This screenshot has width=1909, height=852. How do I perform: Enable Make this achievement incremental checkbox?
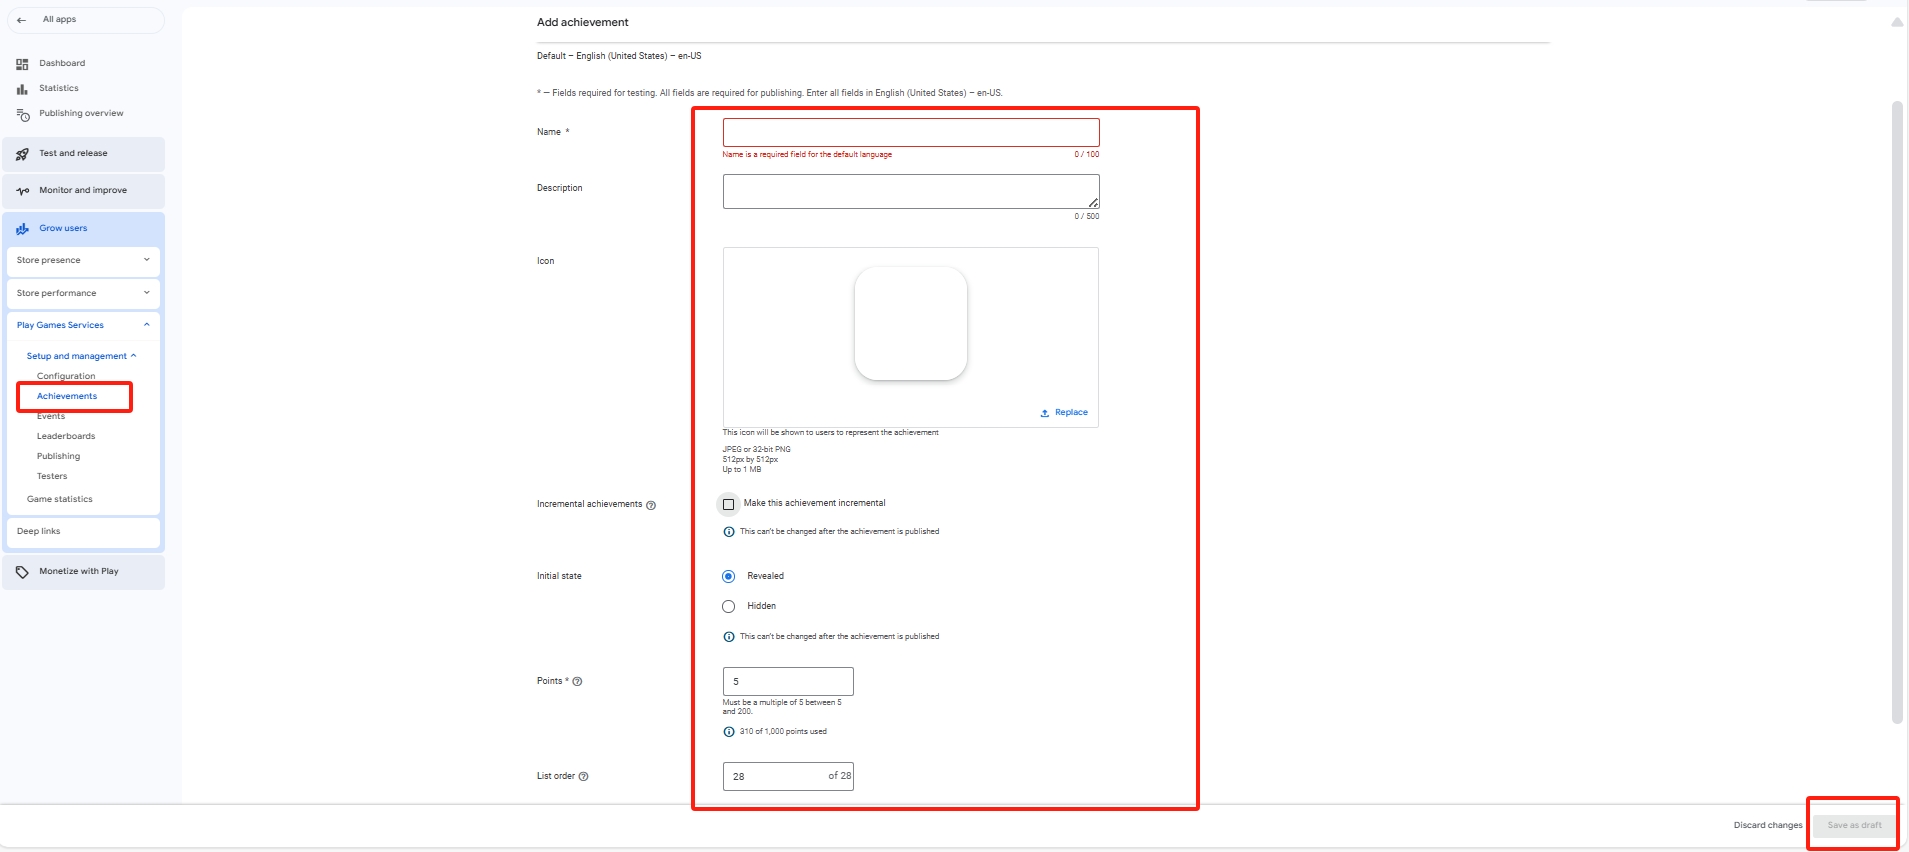click(x=728, y=504)
